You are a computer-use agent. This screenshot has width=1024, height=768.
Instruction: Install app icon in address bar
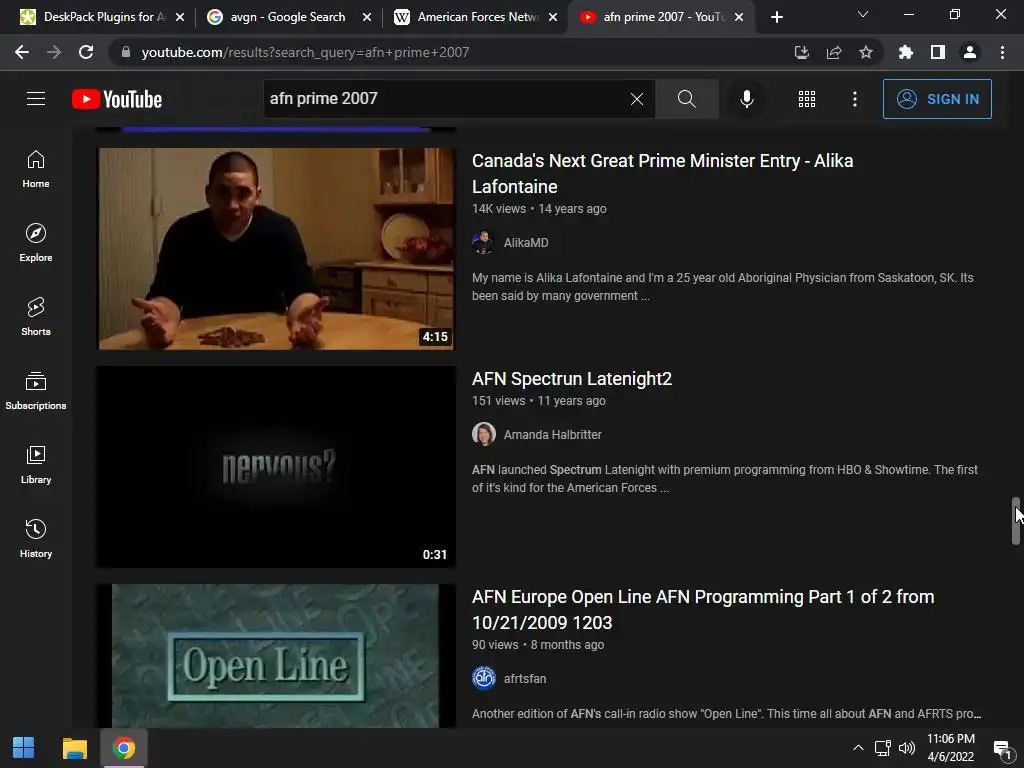pos(801,52)
